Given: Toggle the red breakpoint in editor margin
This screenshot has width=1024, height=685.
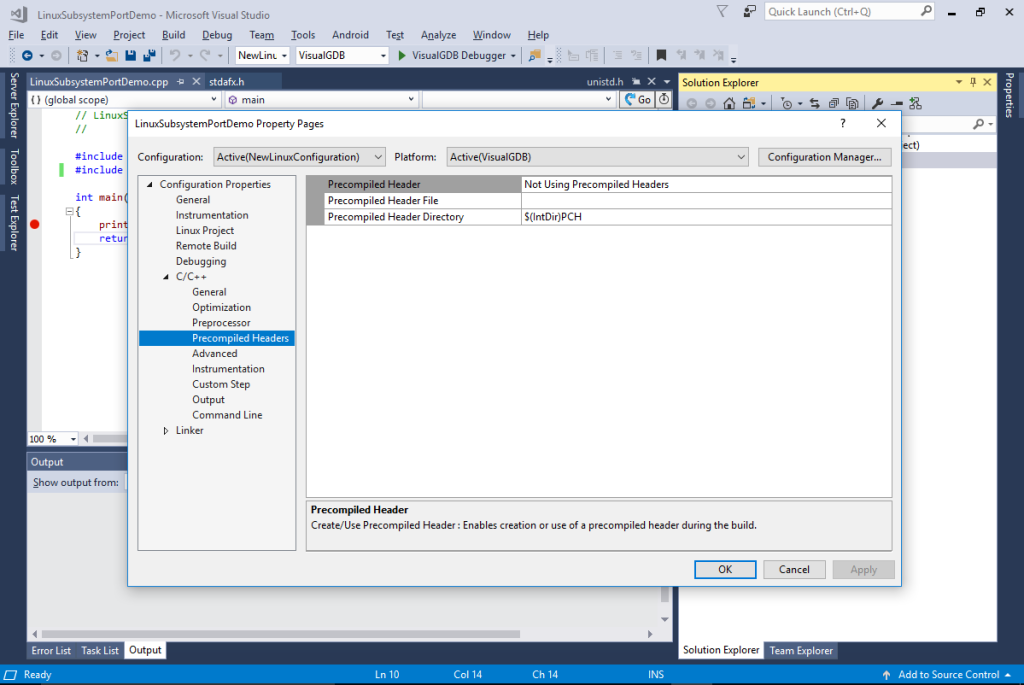Looking at the screenshot, I should click(34, 225).
